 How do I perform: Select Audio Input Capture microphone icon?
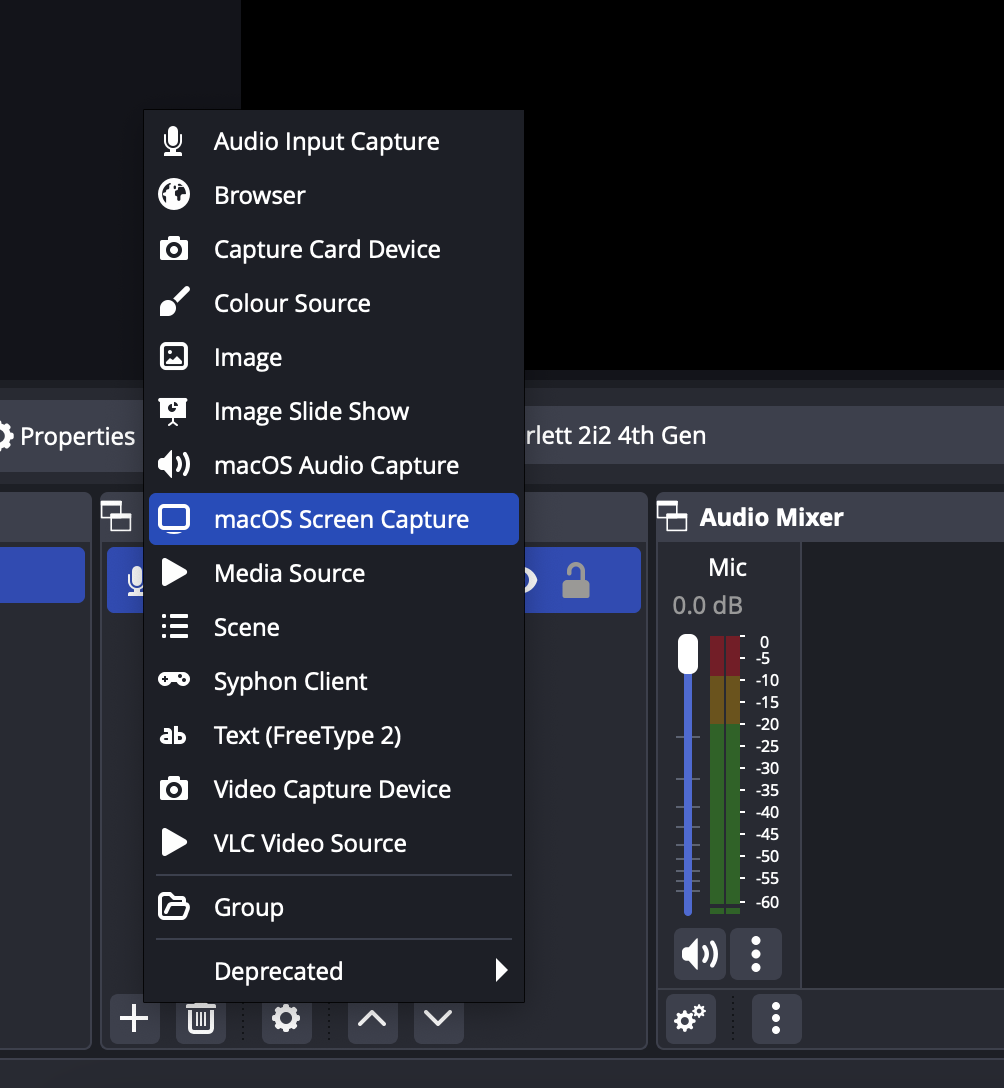point(173,141)
